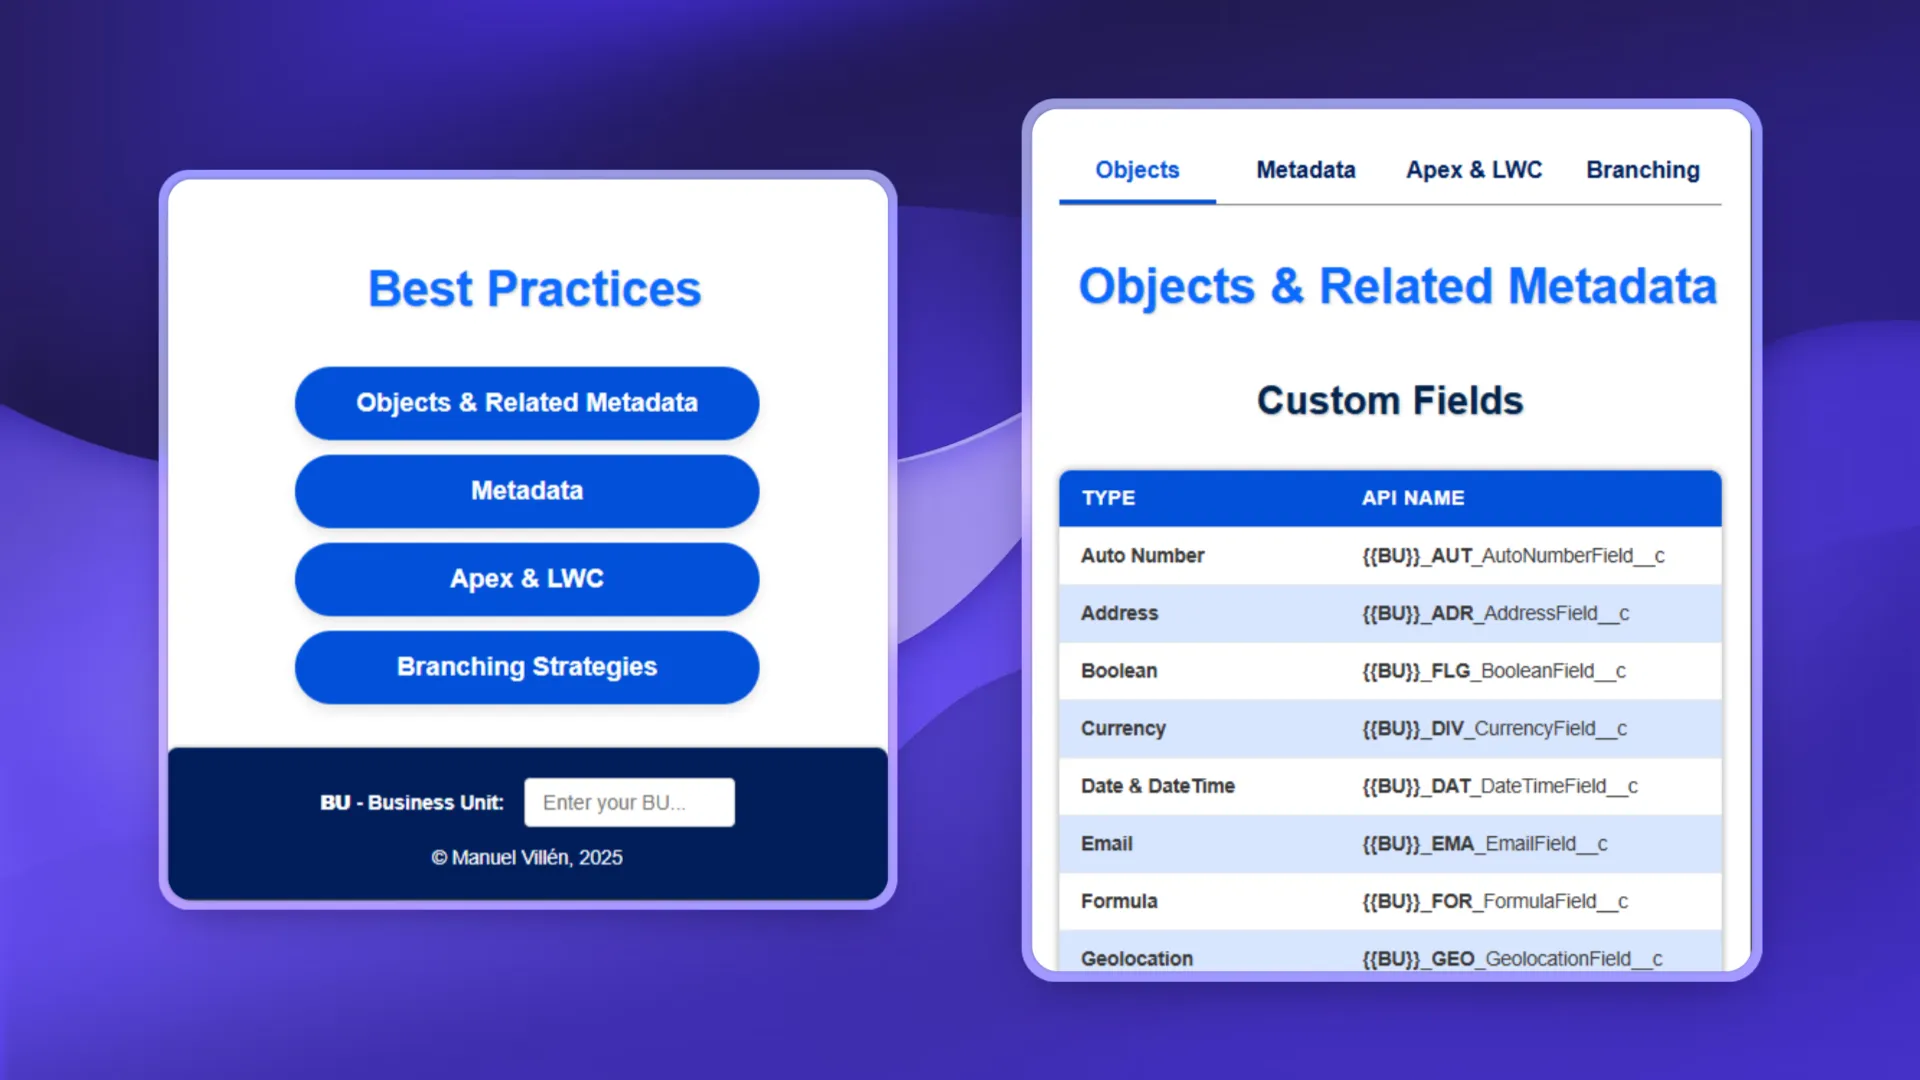Click the {{BU}}_DAT_DateTimeField__c value
1920x1080 pixels.
pyautogui.click(x=1500, y=786)
